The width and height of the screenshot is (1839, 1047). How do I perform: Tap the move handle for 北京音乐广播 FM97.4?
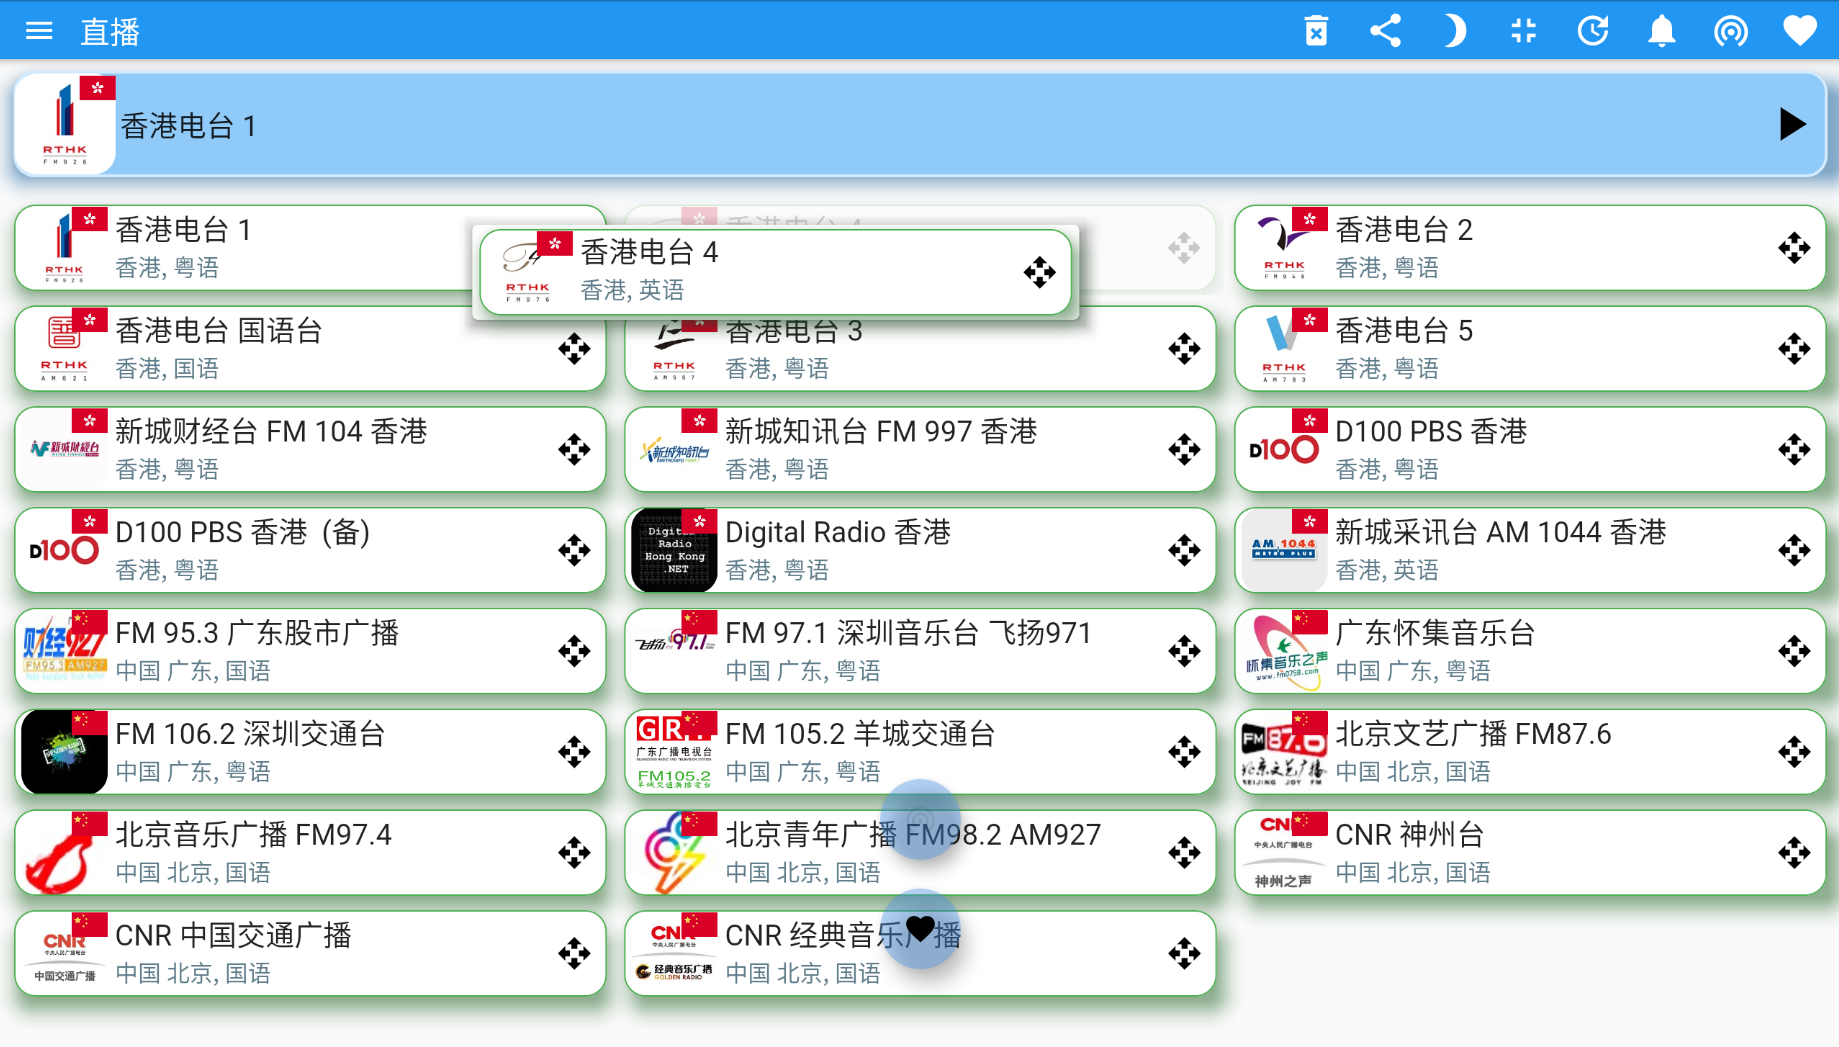574,853
